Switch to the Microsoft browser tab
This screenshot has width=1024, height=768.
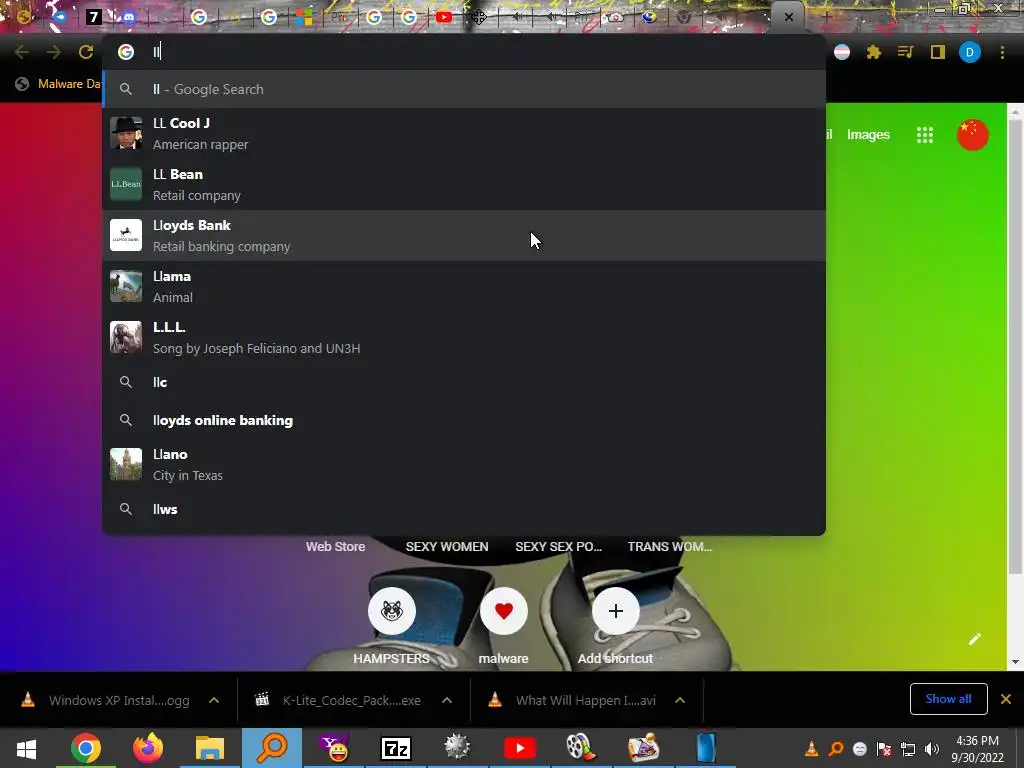point(304,17)
